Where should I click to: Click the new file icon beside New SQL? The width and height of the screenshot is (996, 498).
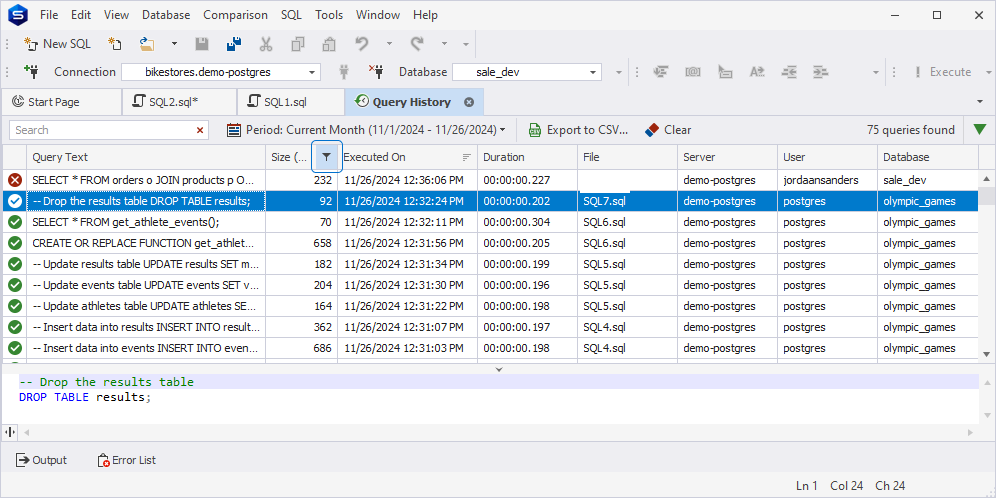114,44
